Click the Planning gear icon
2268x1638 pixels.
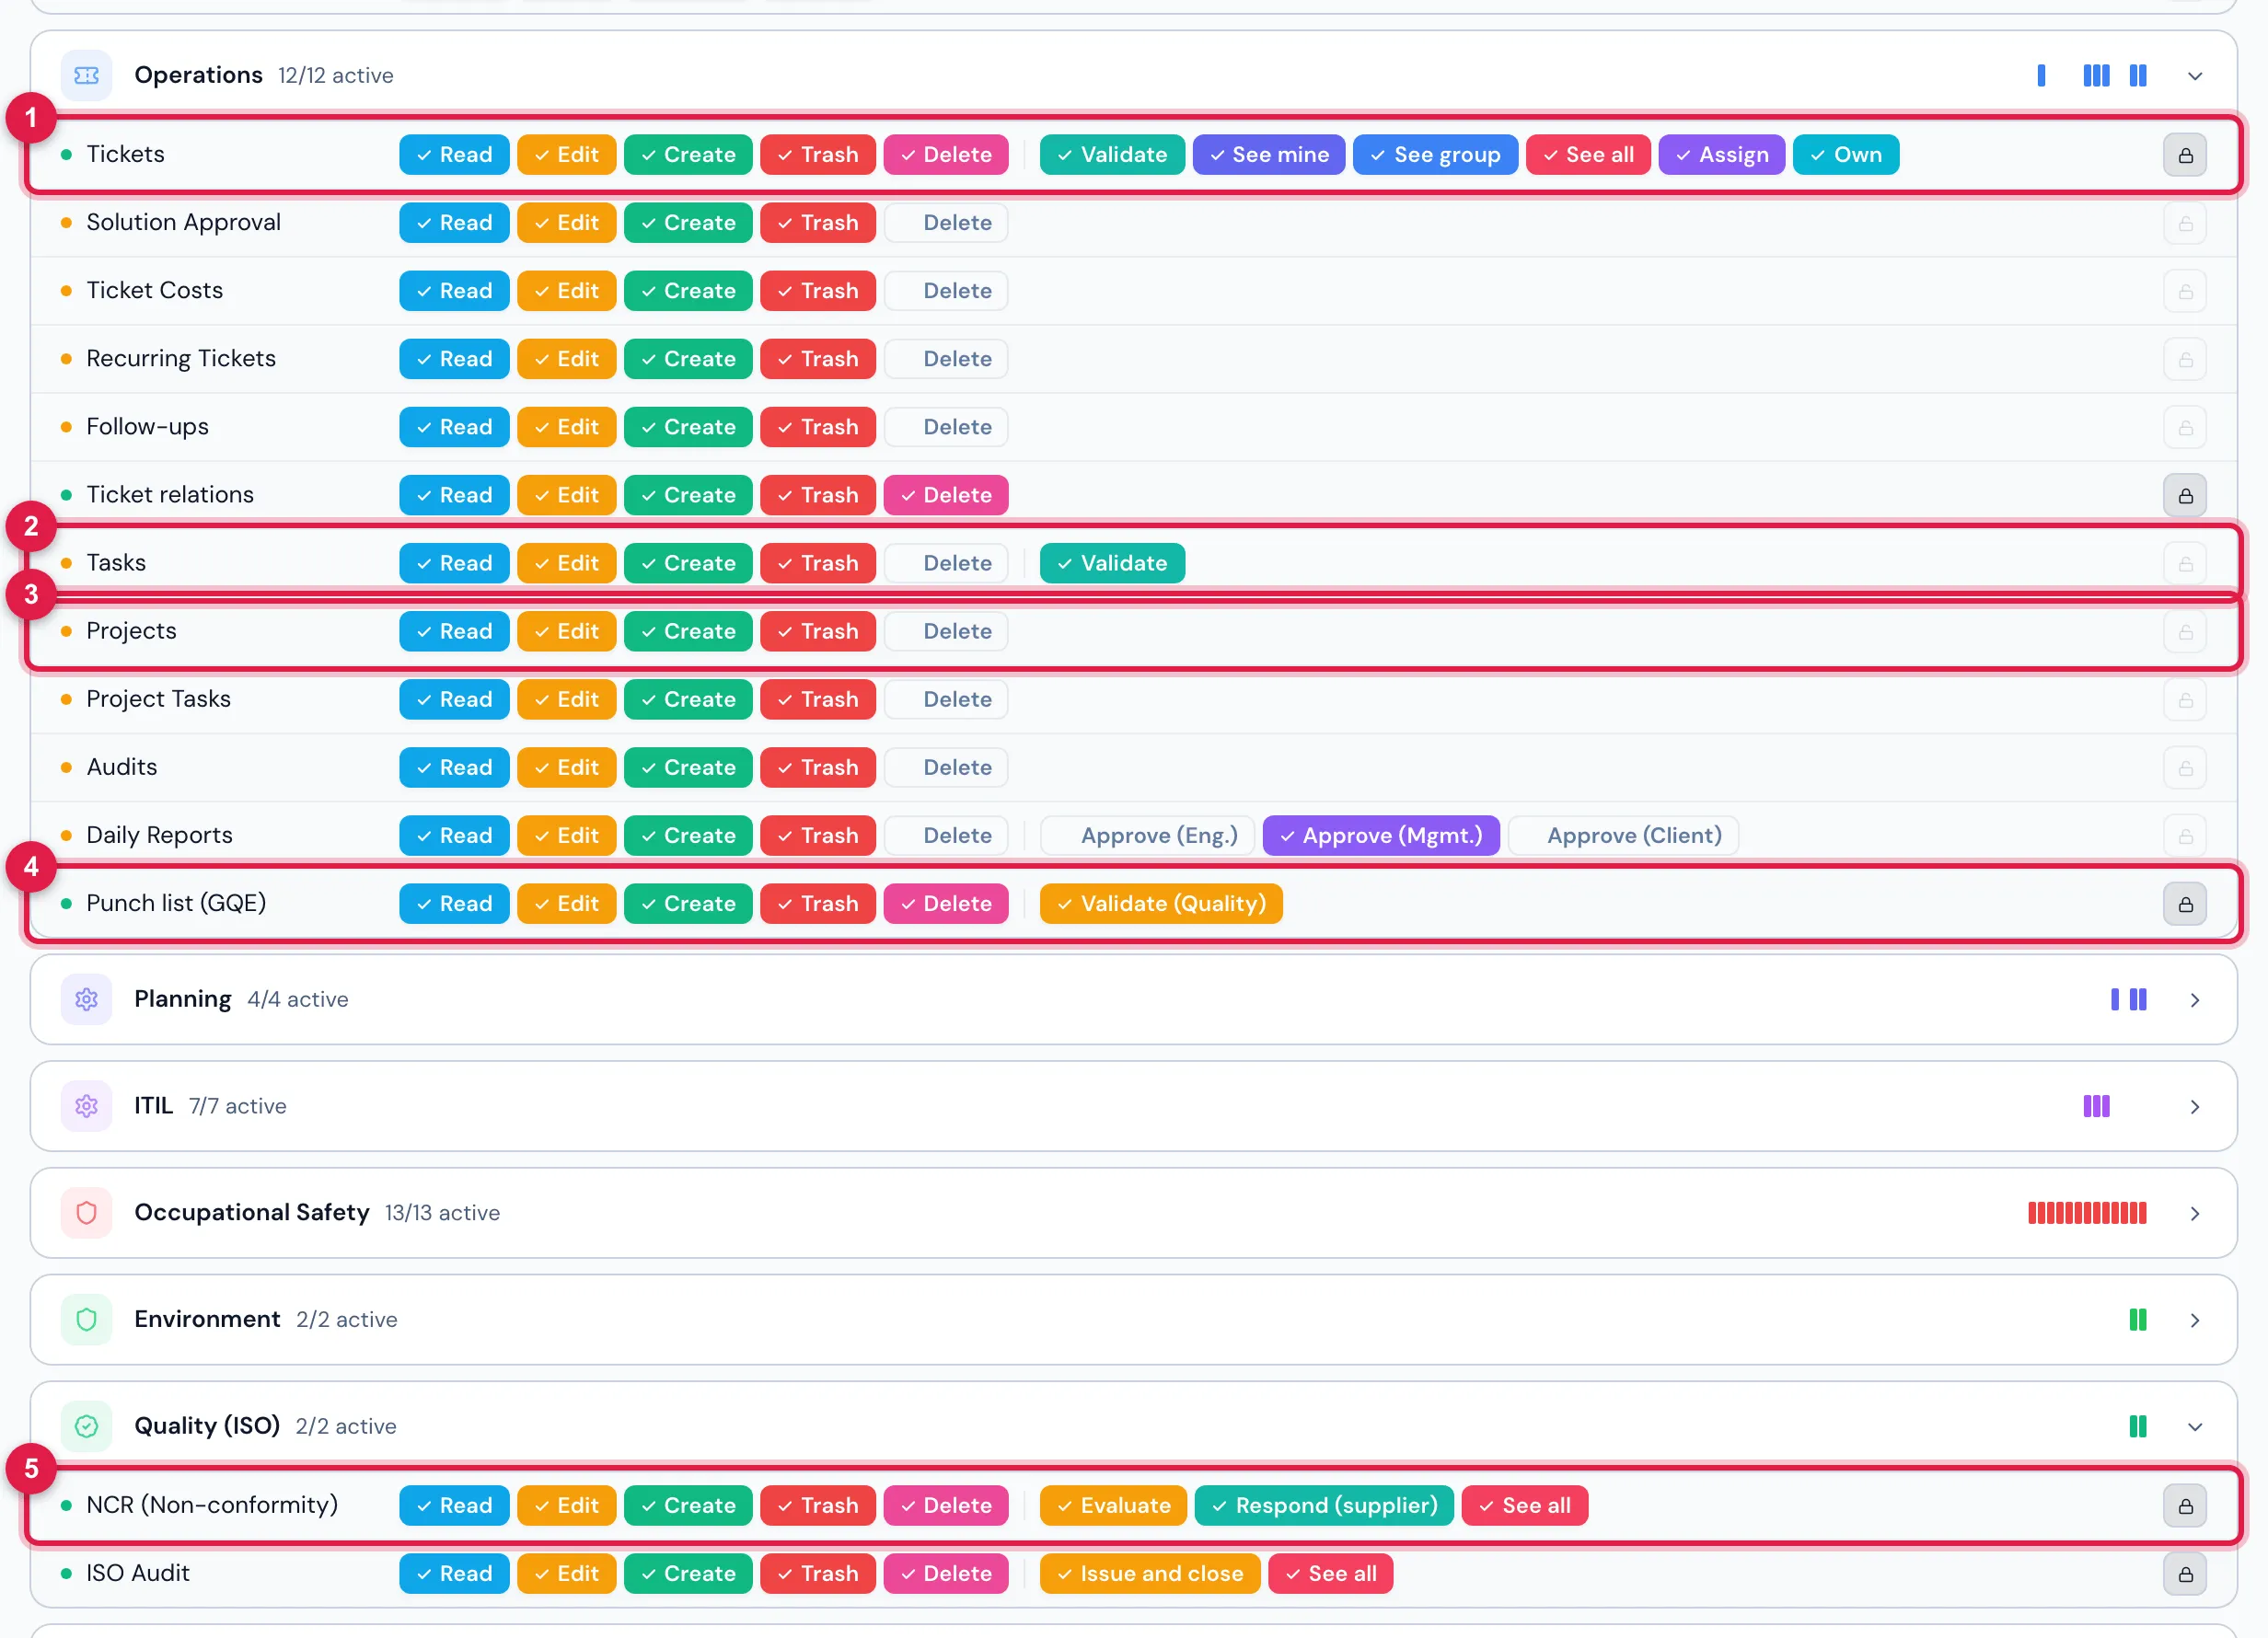pyautogui.click(x=86, y=999)
